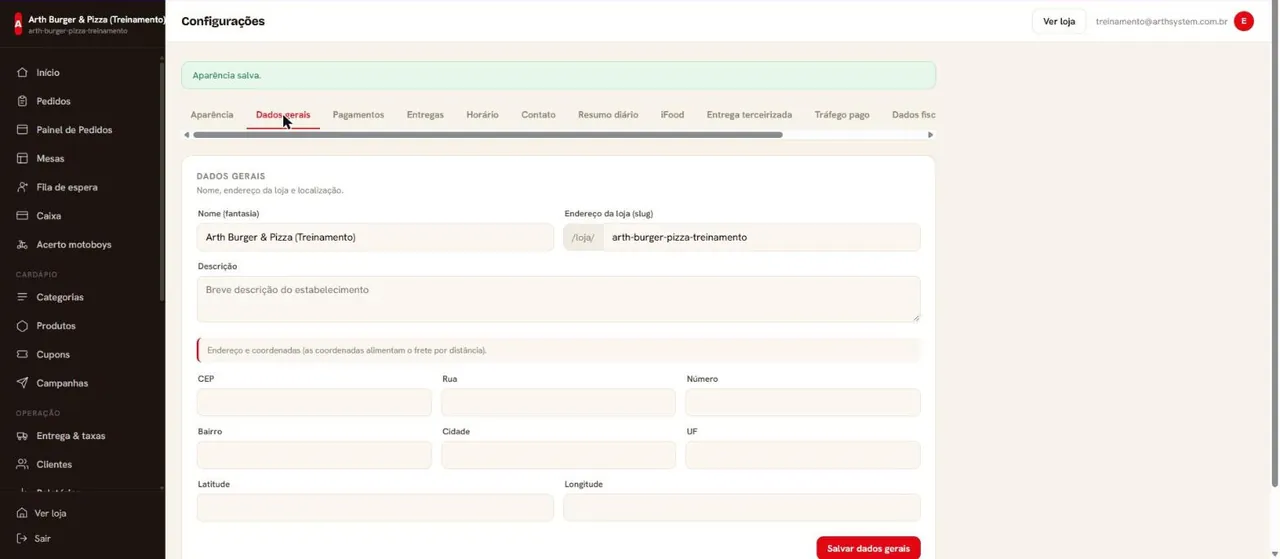Click the Caixa cash register icon

tap(22, 216)
